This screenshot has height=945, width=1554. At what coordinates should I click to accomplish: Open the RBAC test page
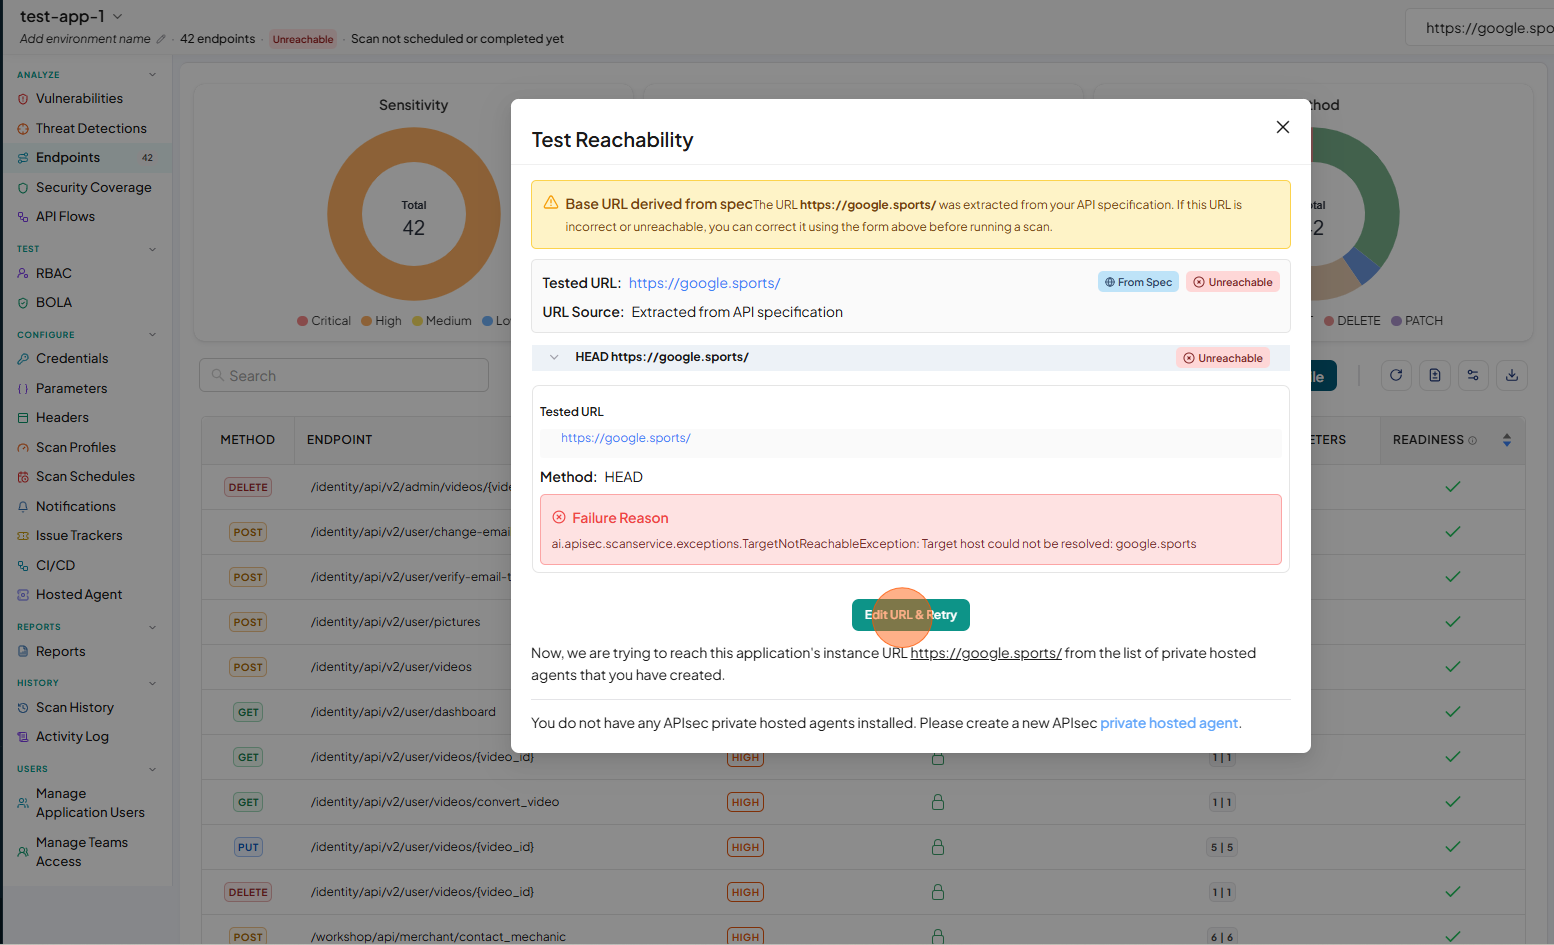[54, 273]
